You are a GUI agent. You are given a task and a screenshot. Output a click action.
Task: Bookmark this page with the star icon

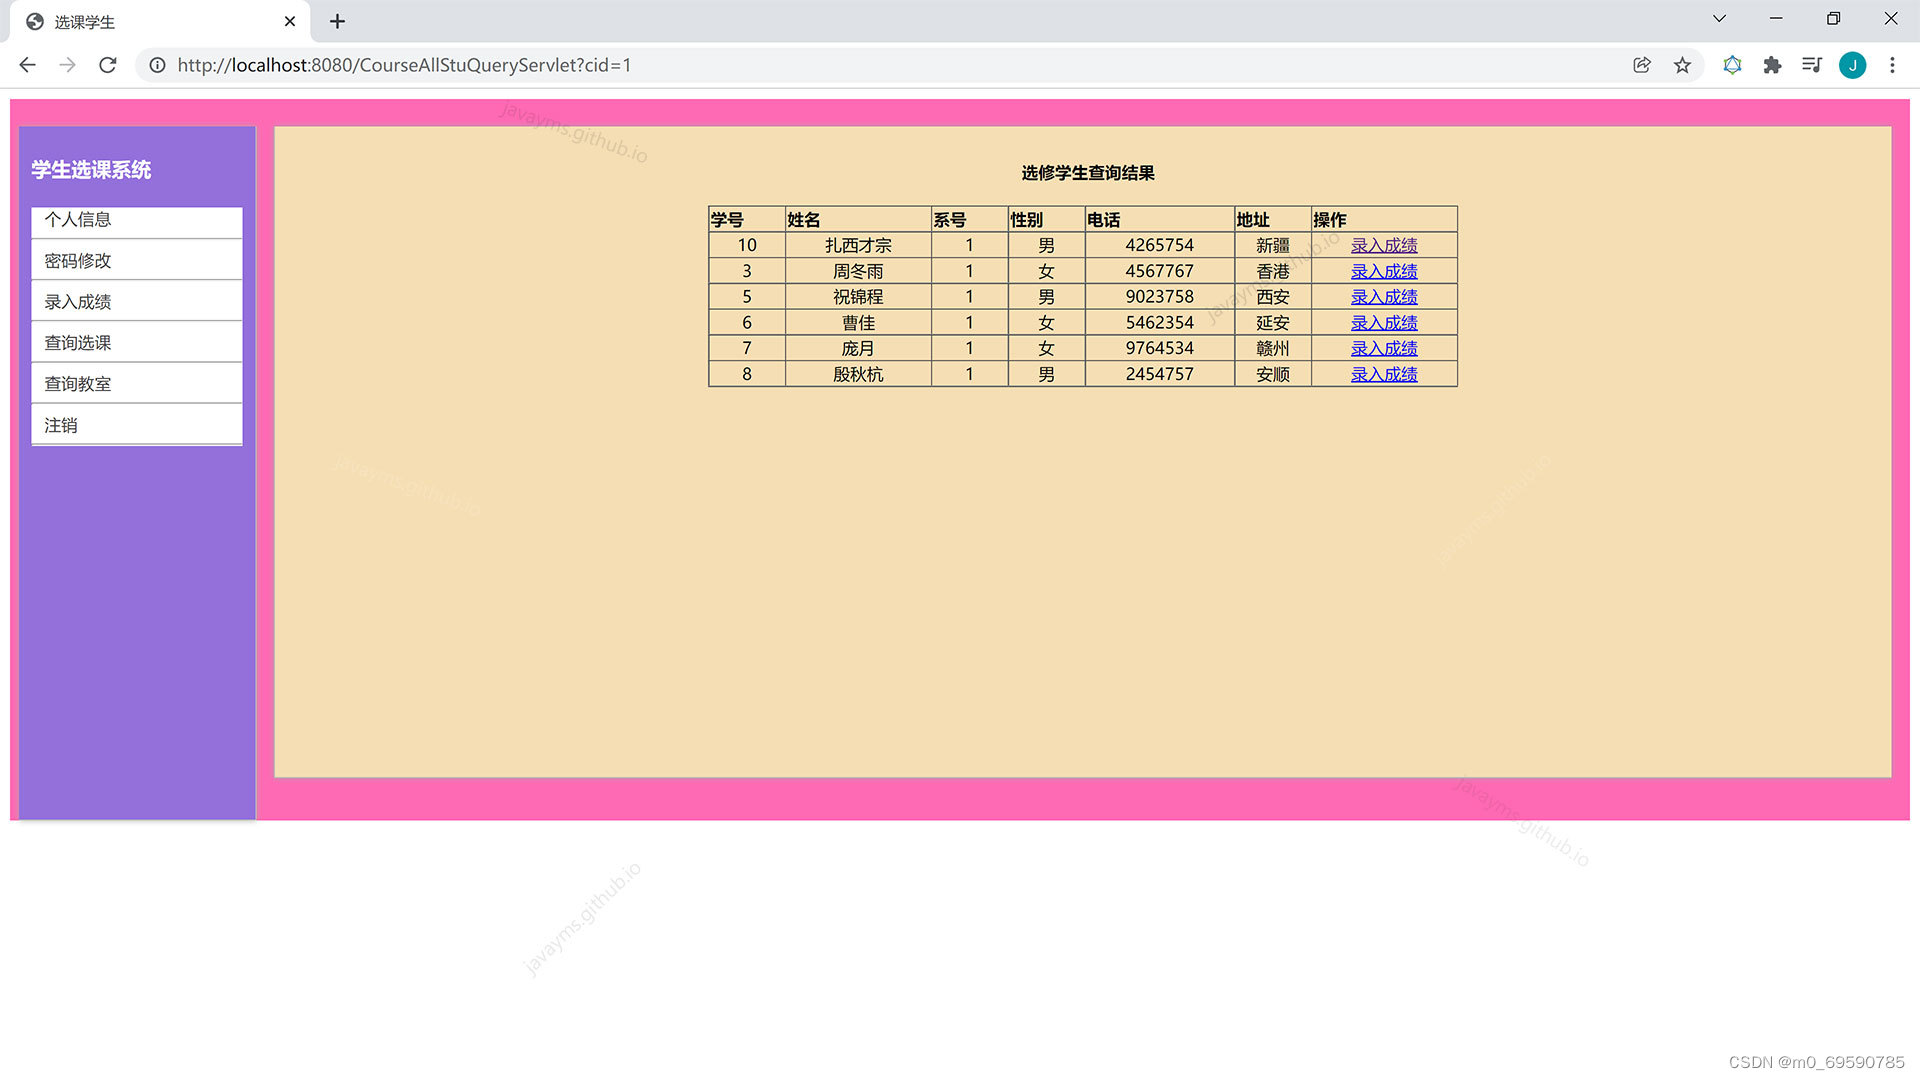tap(1682, 65)
